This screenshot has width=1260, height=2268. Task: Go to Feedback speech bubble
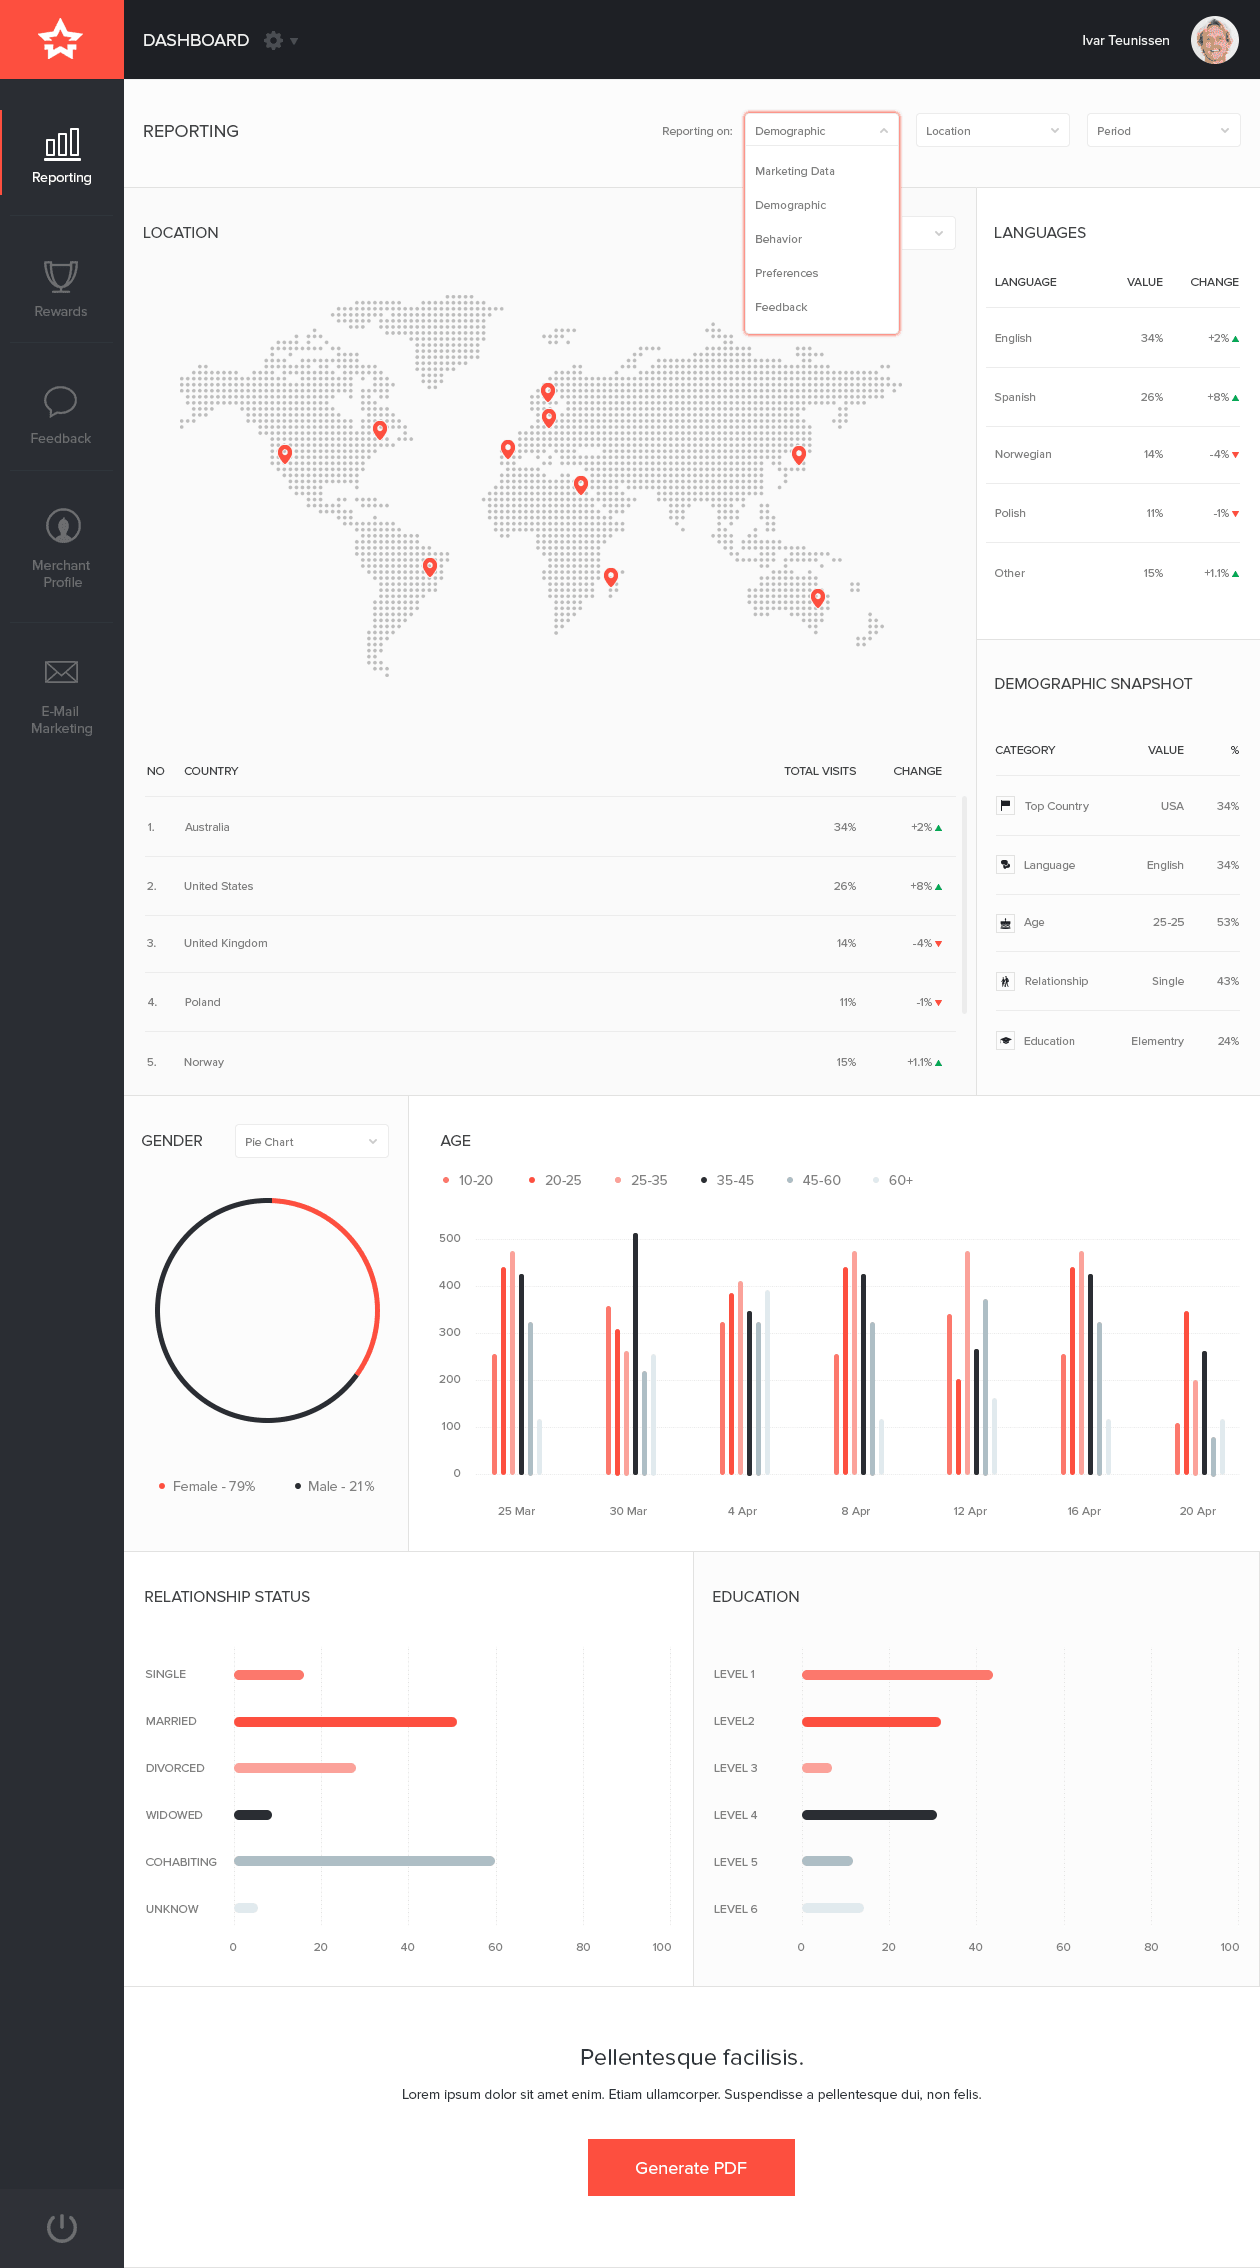pos(61,415)
